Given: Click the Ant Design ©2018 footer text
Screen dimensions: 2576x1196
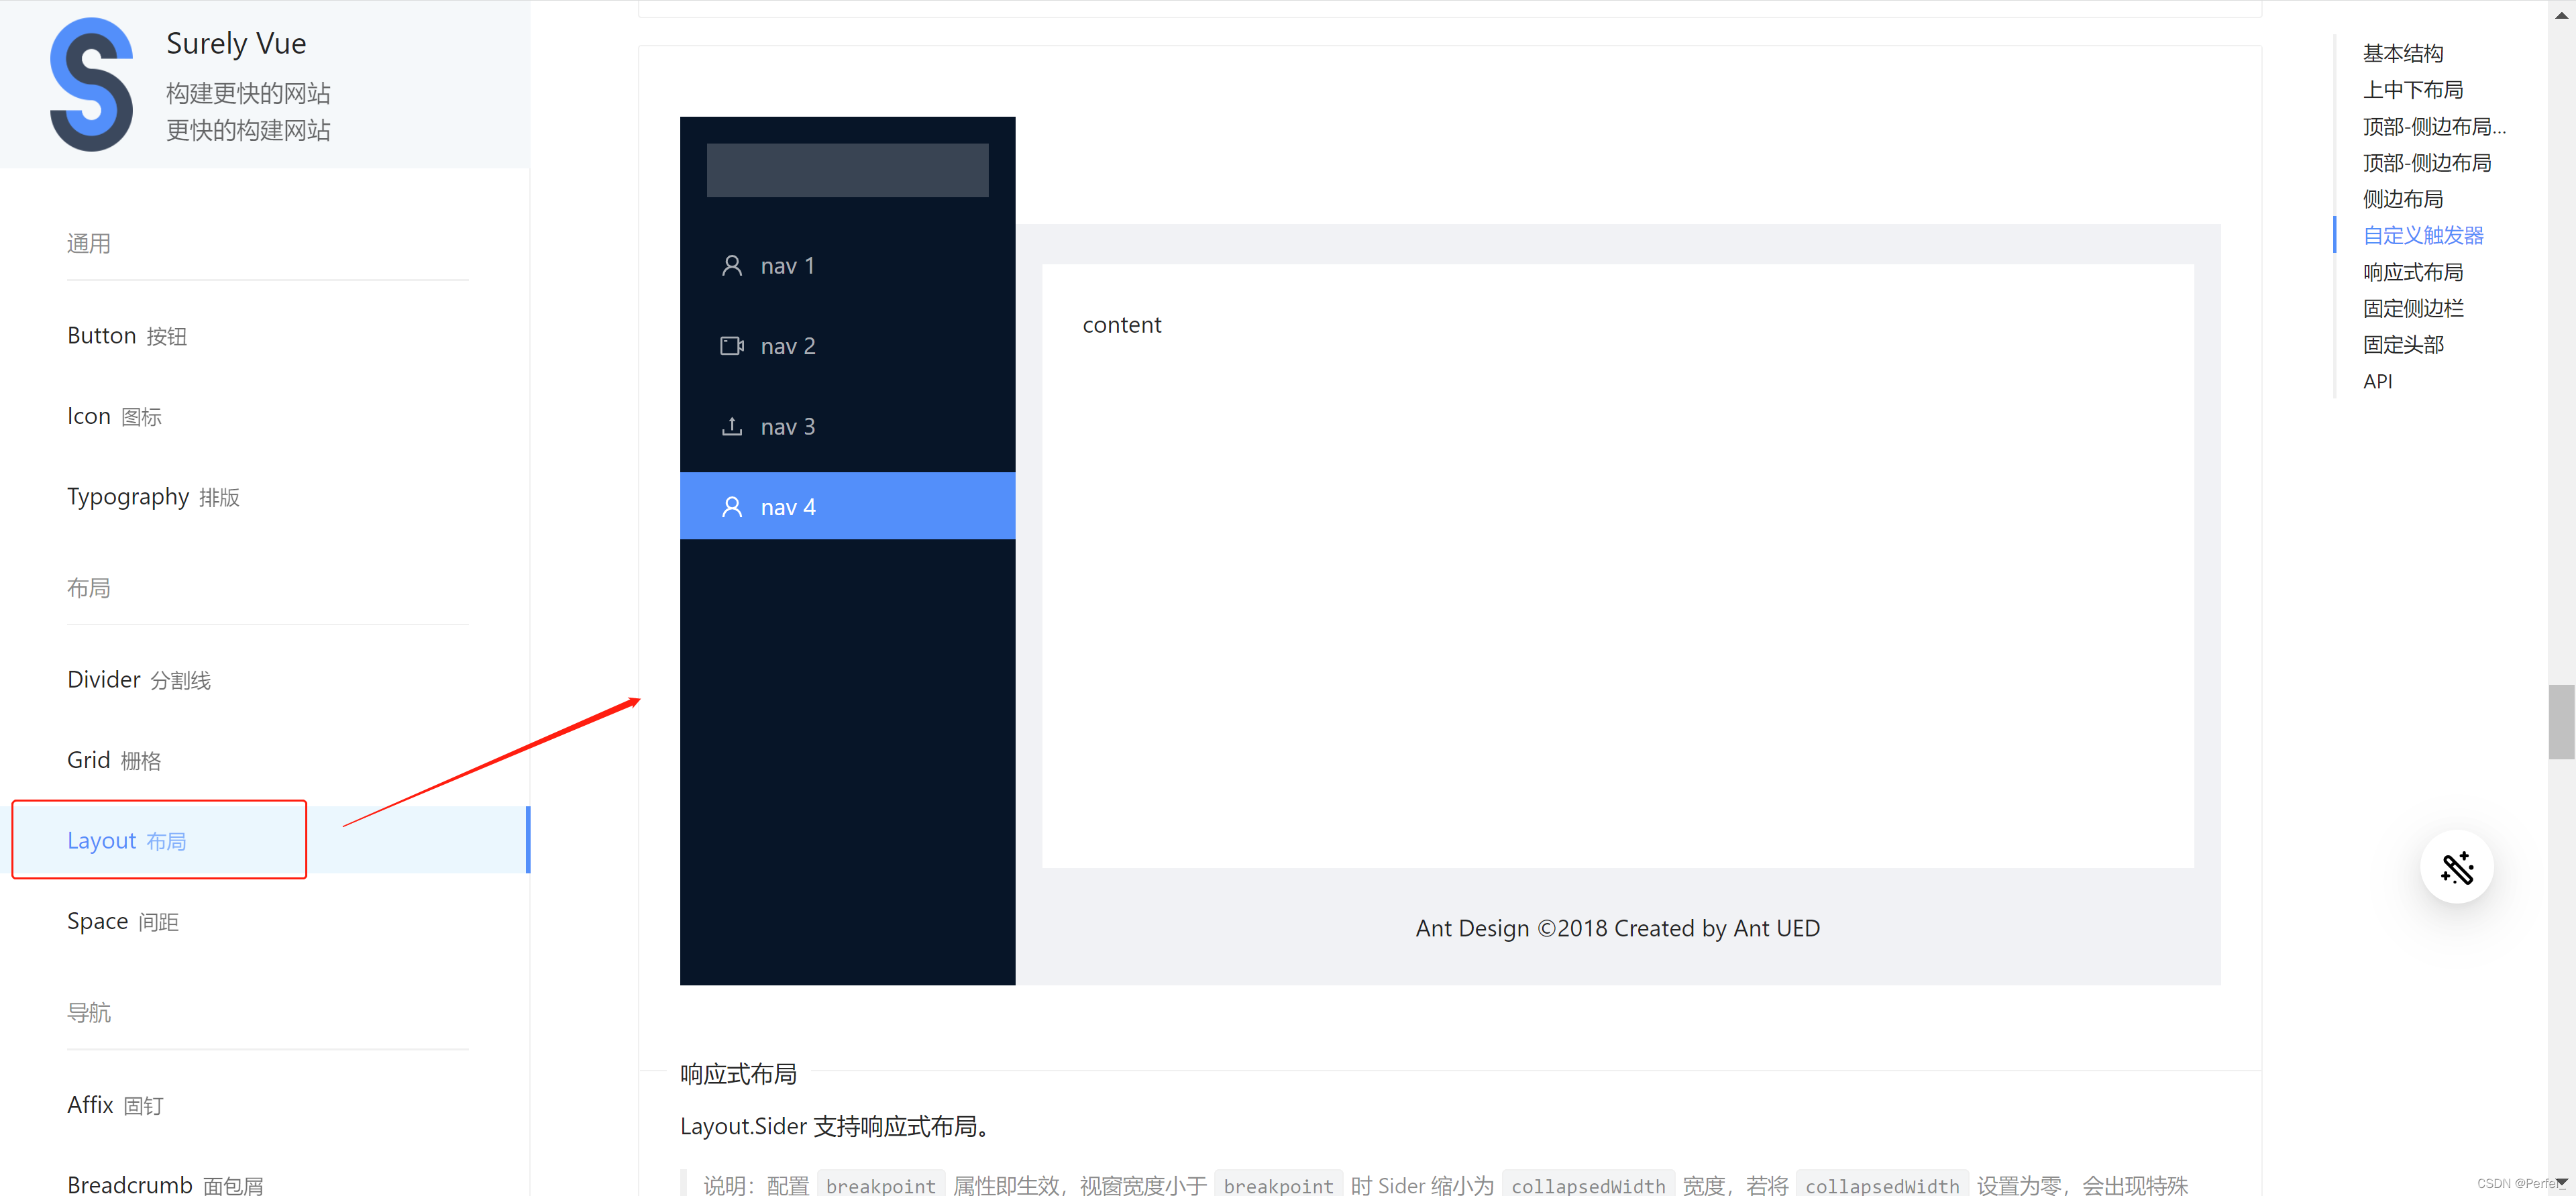Looking at the screenshot, I should click(x=1617, y=928).
